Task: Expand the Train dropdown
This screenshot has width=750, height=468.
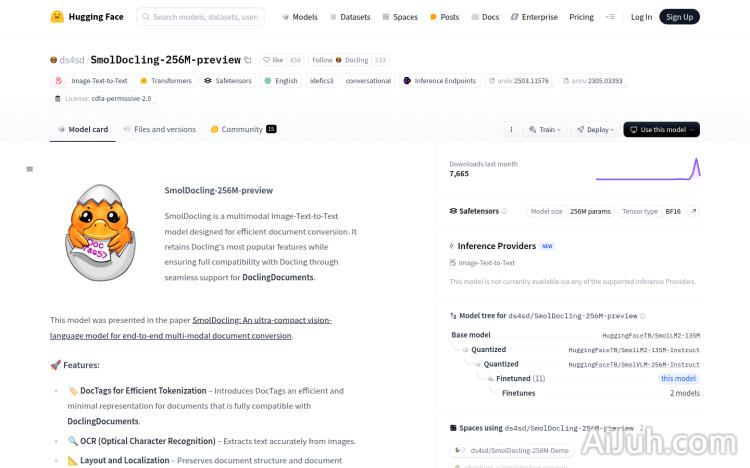Action: point(546,129)
